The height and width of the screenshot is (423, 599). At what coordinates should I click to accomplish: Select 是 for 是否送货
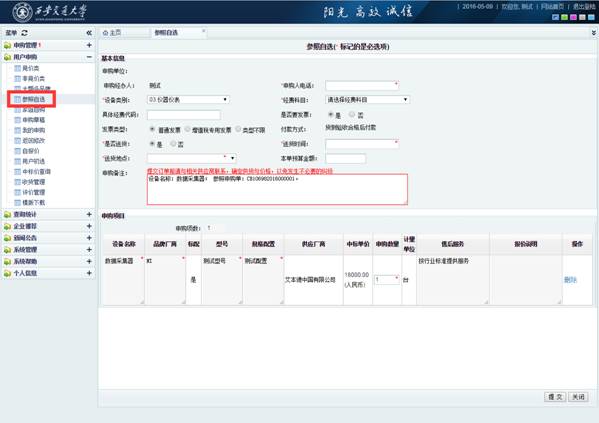(152, 144)
